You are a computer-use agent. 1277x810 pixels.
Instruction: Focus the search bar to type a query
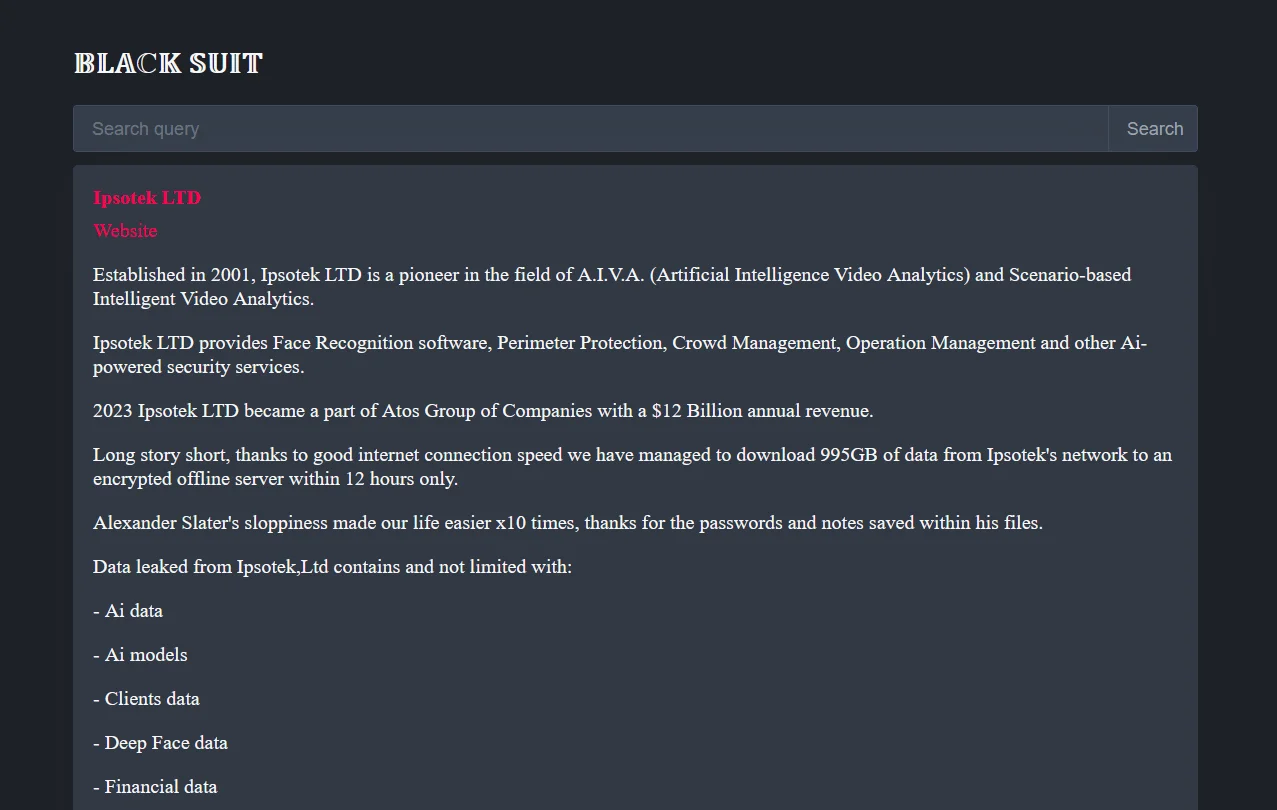[x=500, y=128]
